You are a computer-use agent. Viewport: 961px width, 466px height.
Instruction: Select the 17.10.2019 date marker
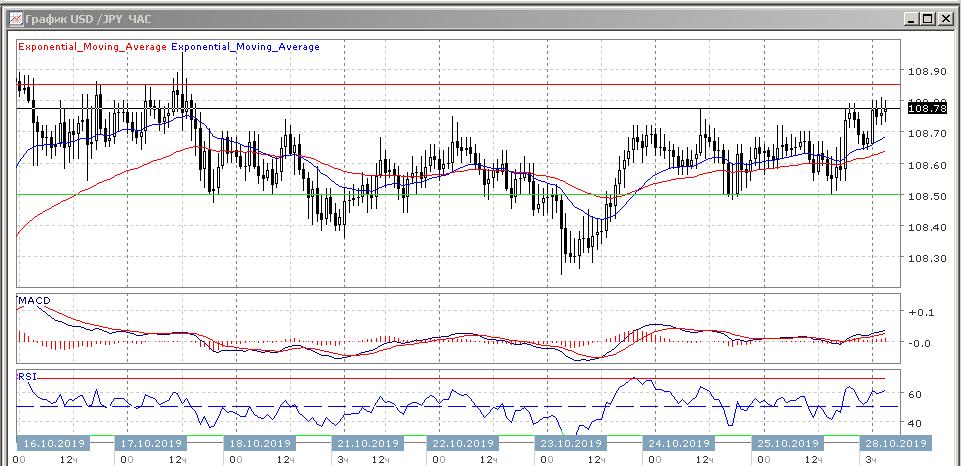150,443
